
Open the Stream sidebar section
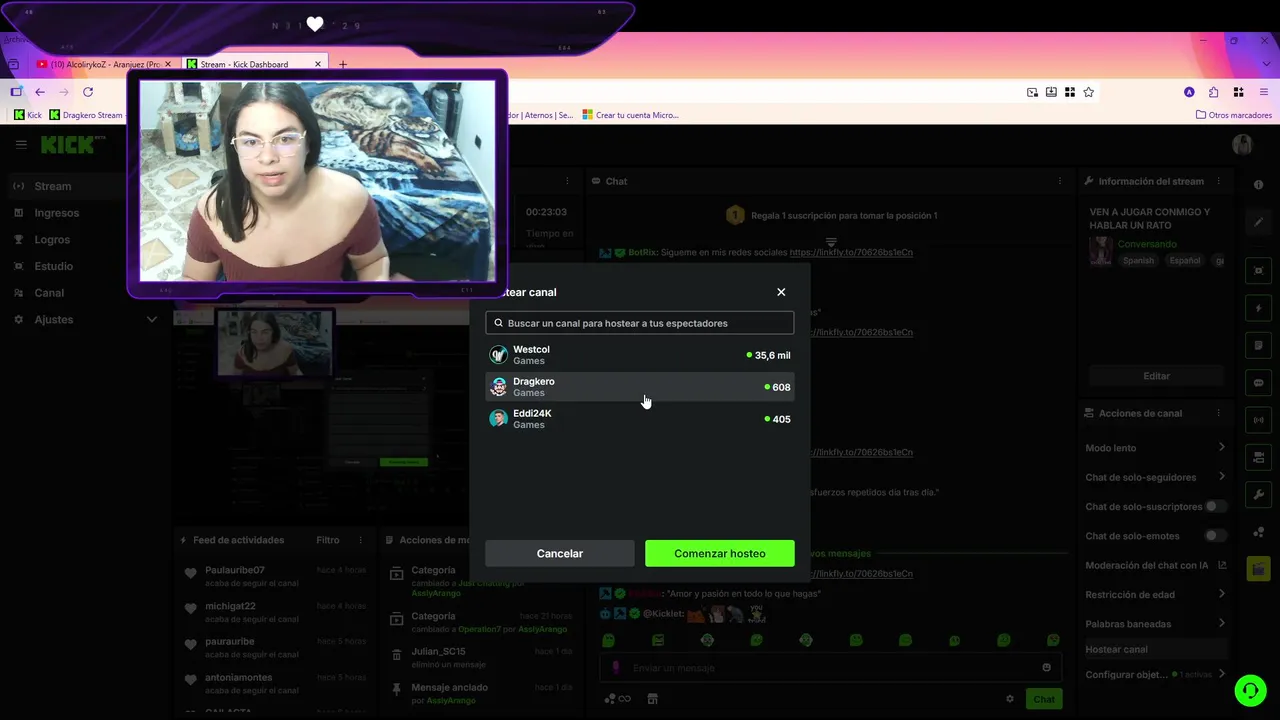point(53,186)
